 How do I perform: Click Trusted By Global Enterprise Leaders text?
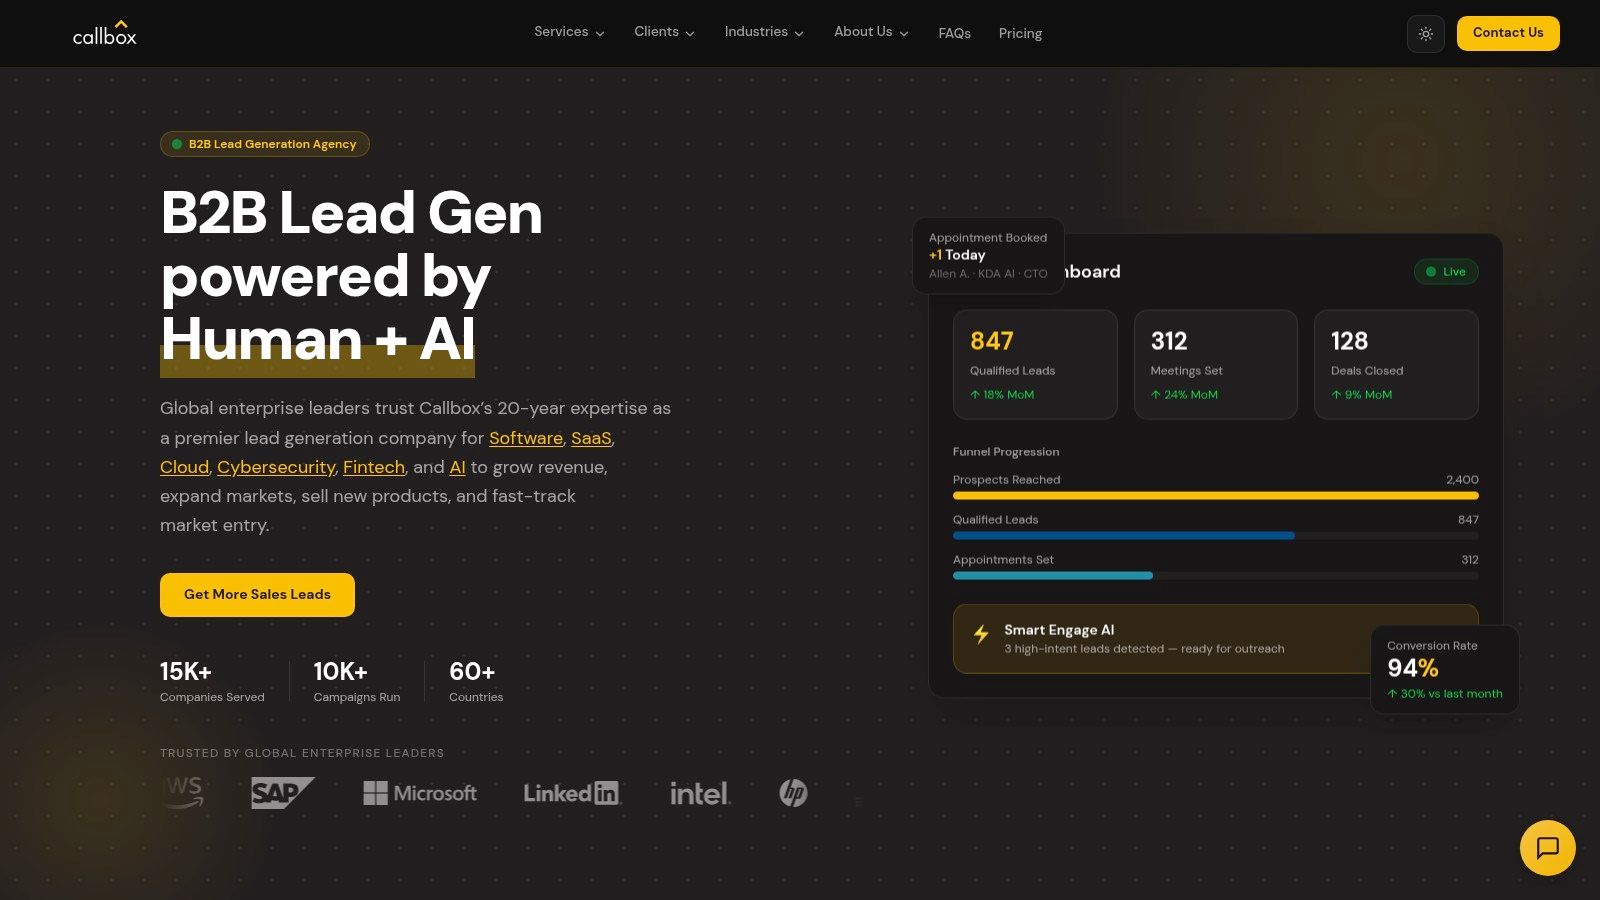(x=302, y=753)
